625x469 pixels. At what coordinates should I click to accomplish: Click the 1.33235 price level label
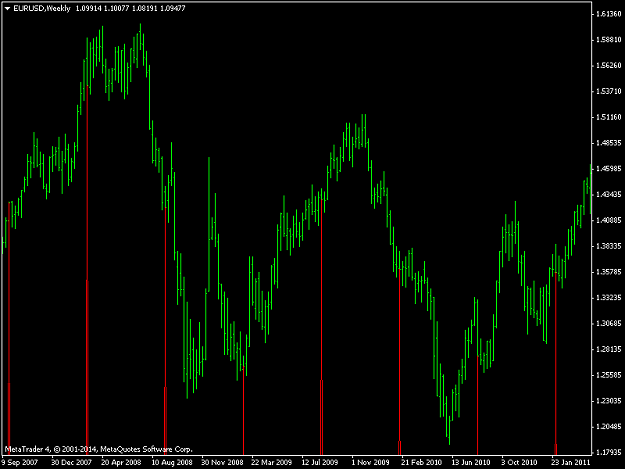click(609, 298)
